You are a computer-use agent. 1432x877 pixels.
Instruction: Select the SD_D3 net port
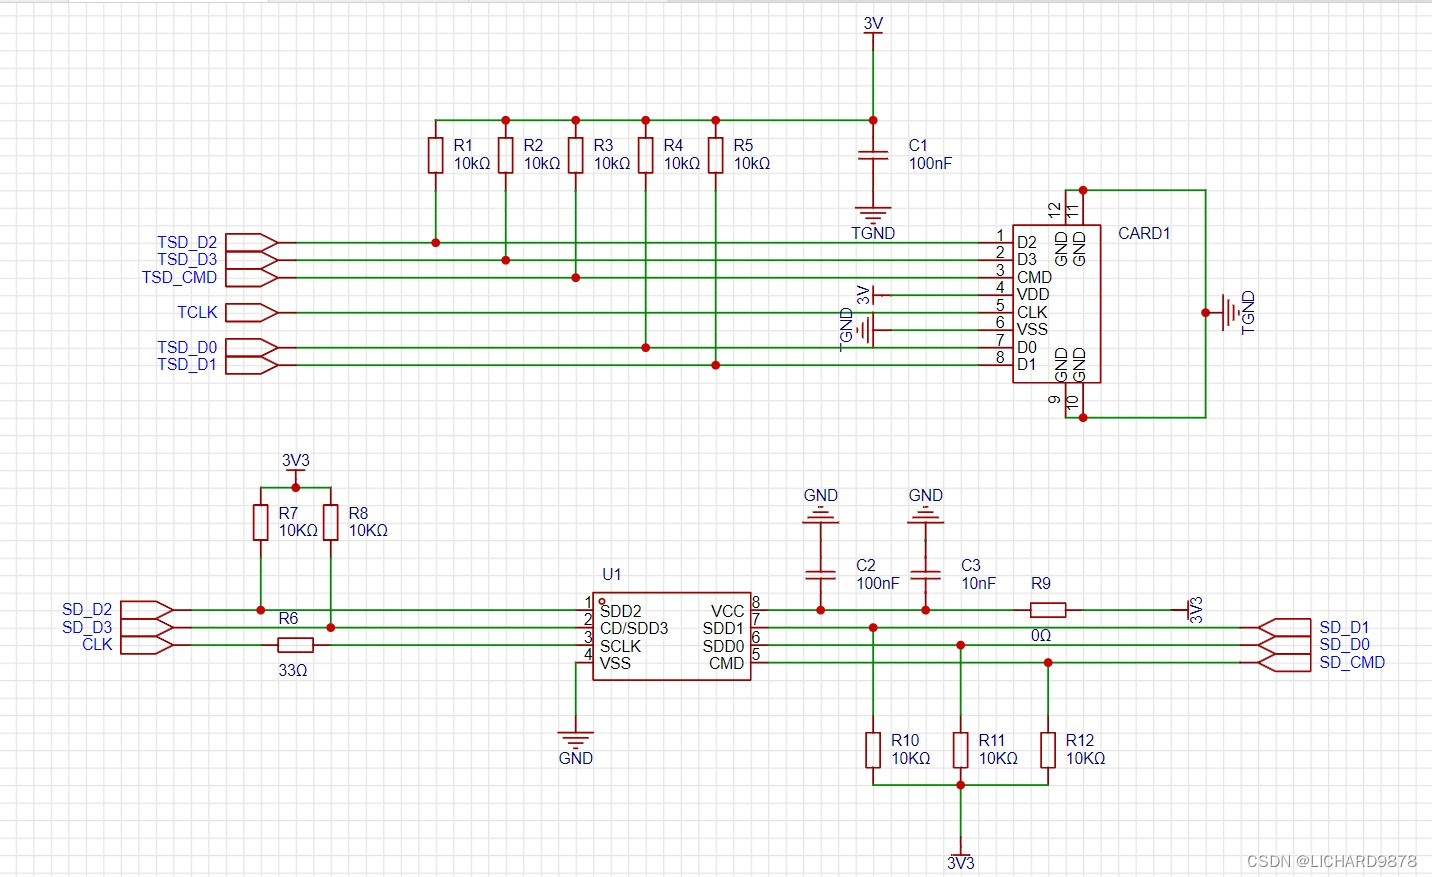tap(147, 627)
